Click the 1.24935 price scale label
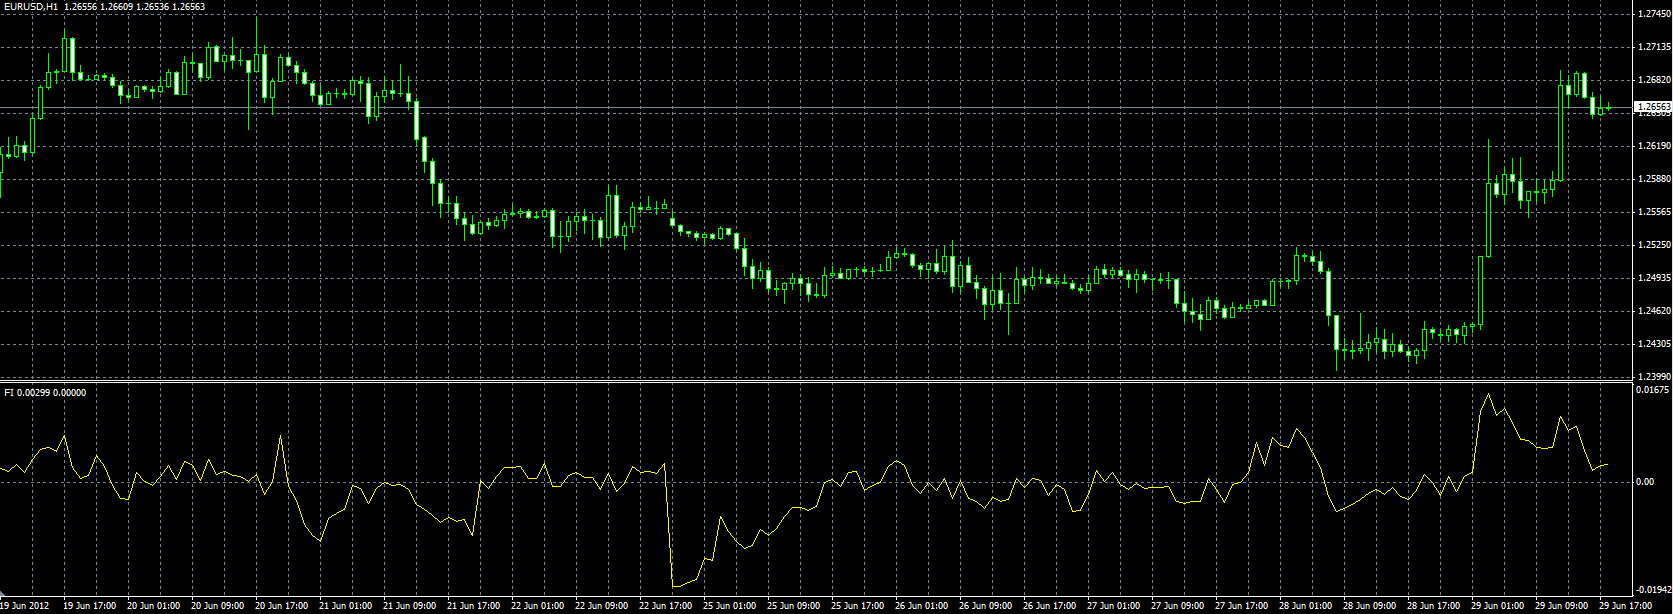This screenshot has width=1673, height=614. click(1656, 278)
